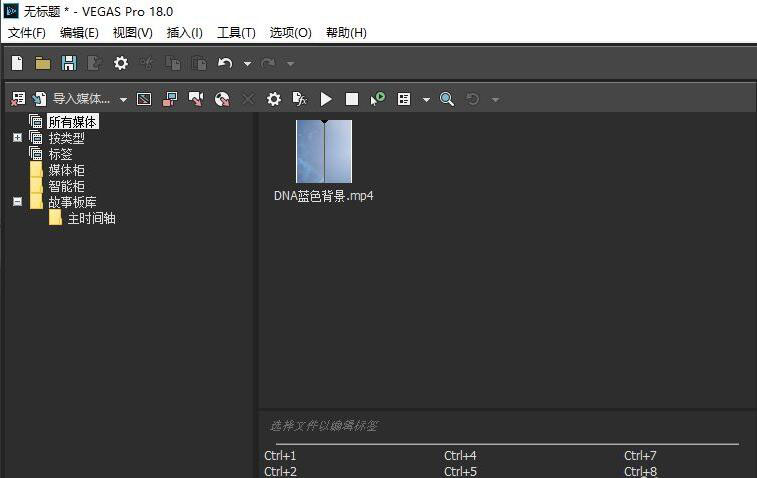Open the 插入(I) menu
The height and width of the screenshot is (478, 757).
tap(184, 32)
